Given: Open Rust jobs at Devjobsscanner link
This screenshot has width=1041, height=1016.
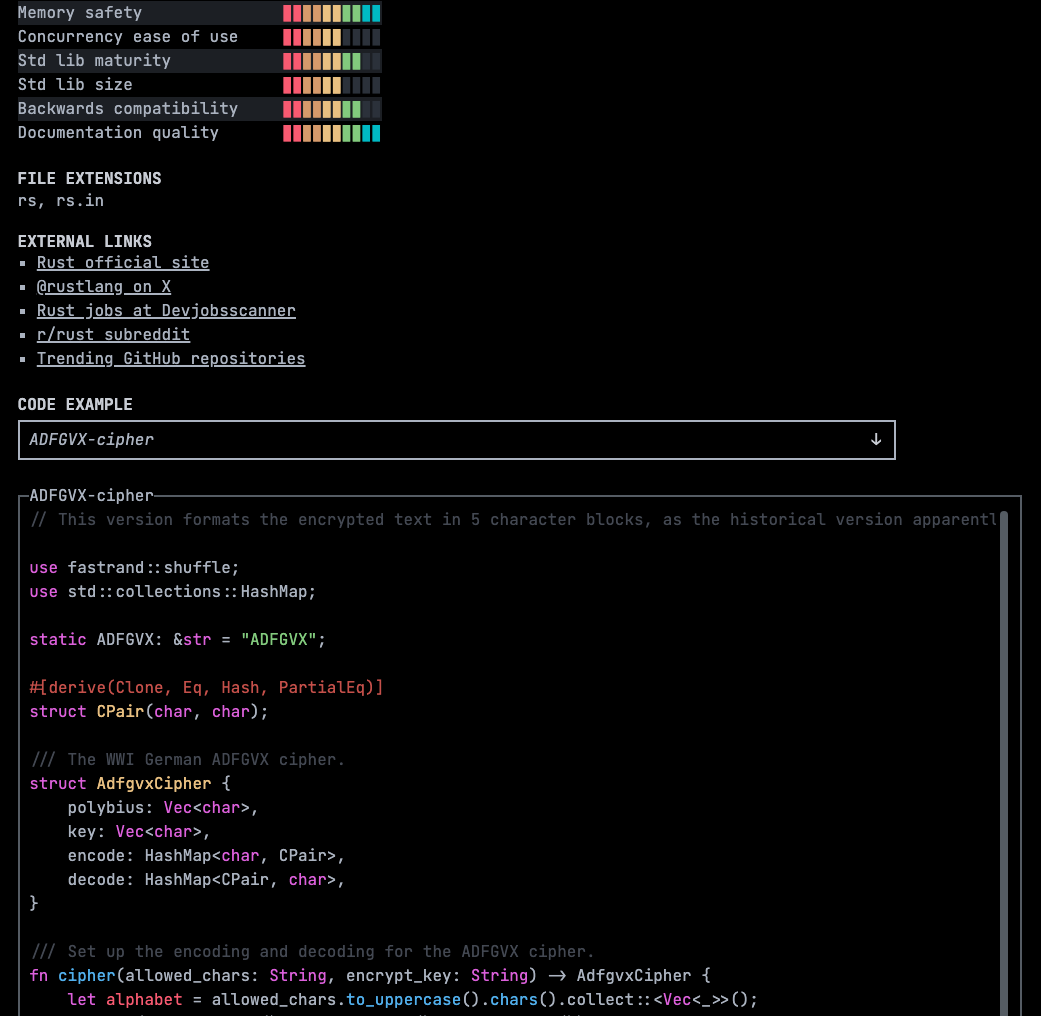Looking at the screenshot, I should coord(166,311).
